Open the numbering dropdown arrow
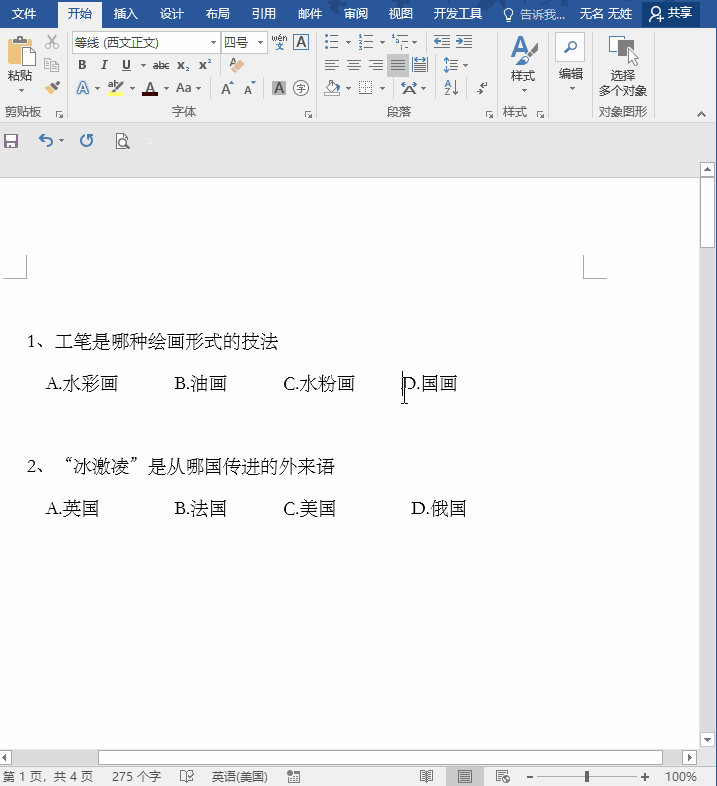This screenshot has width=717, height=786. (383, 42)
